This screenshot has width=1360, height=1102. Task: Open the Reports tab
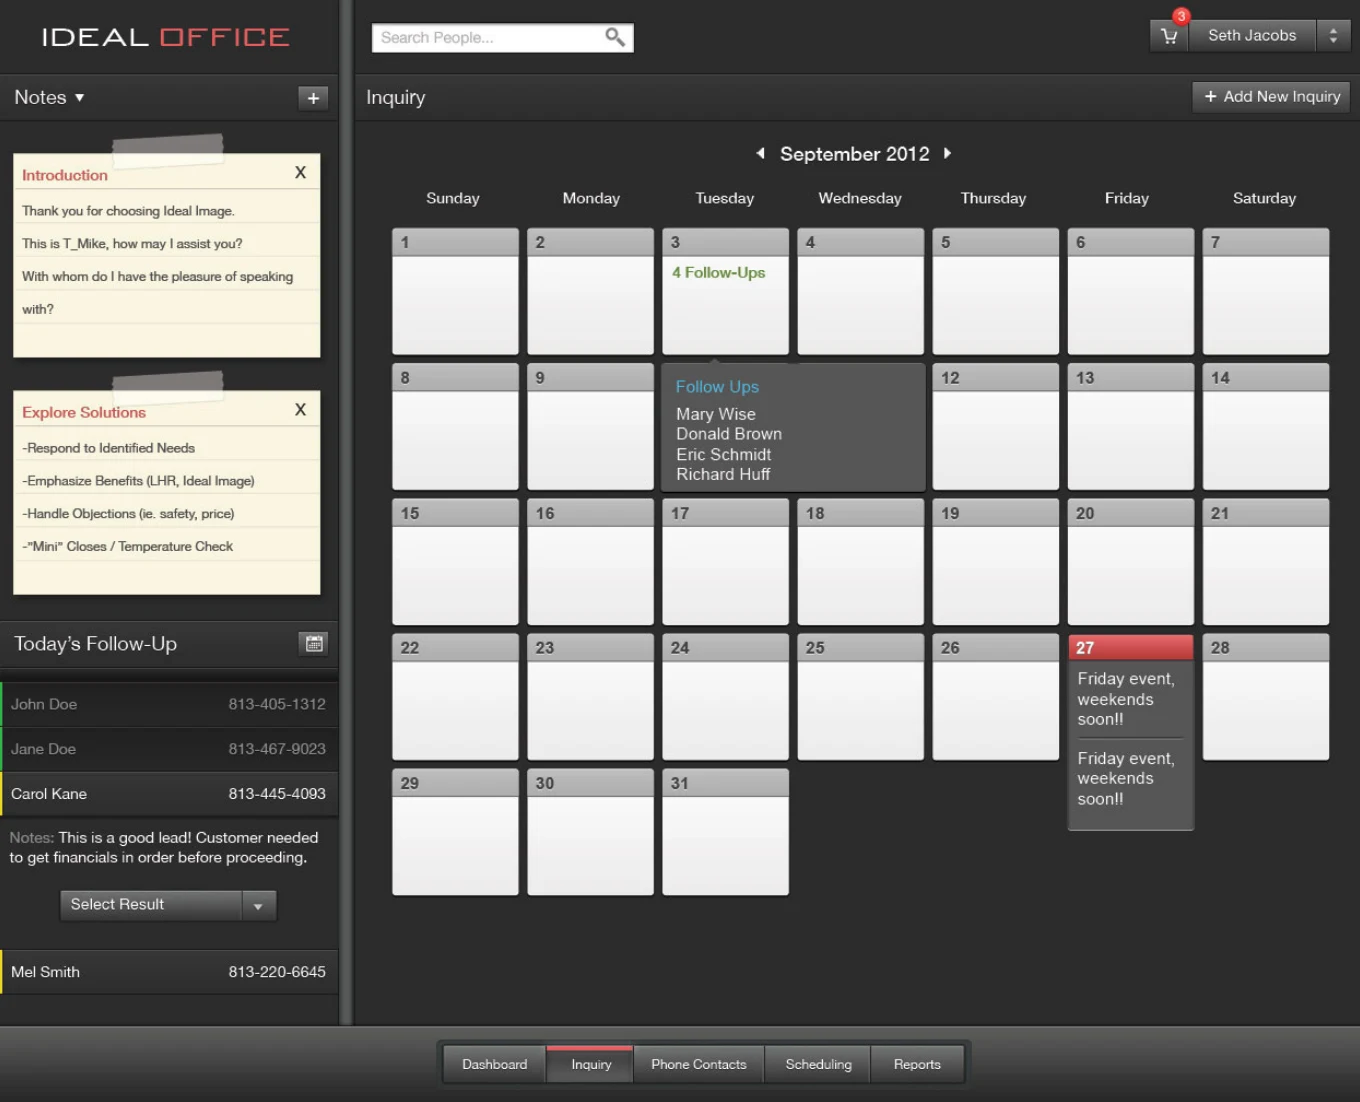click(917, 1064)
